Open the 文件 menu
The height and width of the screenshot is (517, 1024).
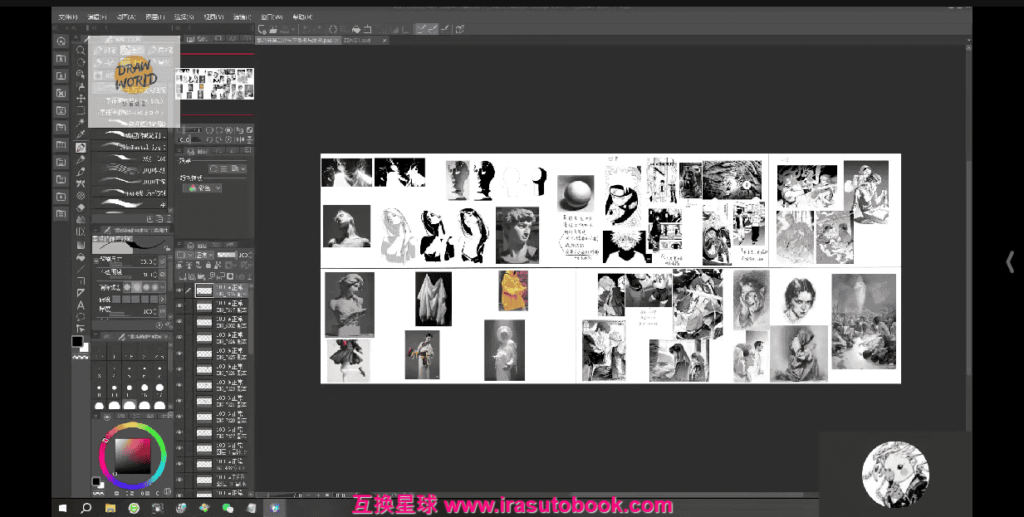(x=67, y=17)
